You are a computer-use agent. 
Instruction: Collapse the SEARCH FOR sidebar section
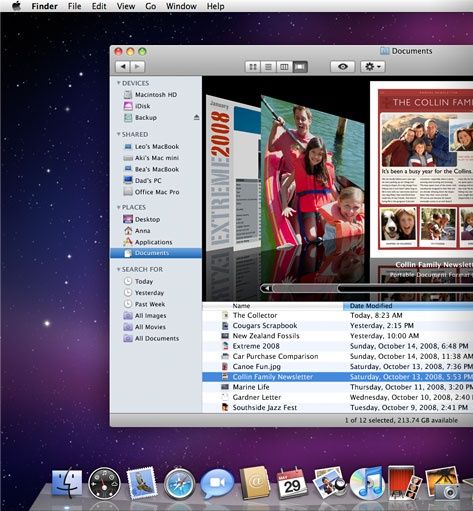pyautogui.click(x=118, y=269)
